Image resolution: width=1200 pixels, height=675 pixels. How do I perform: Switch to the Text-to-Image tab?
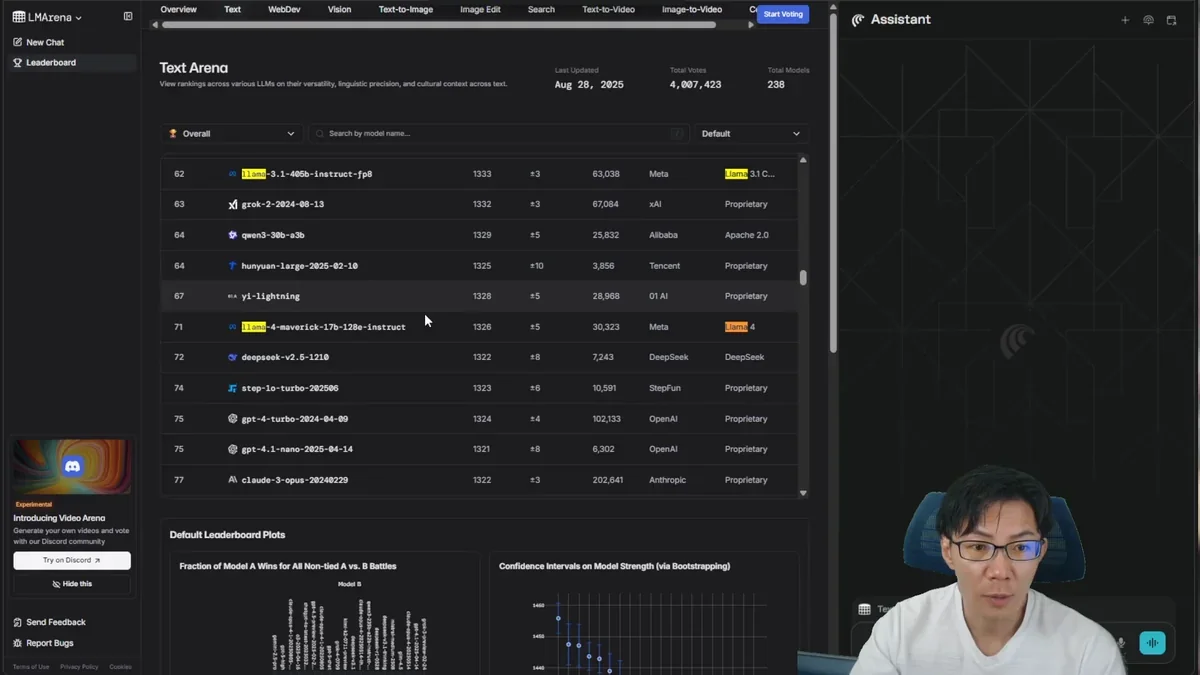[x=406, y=10]
